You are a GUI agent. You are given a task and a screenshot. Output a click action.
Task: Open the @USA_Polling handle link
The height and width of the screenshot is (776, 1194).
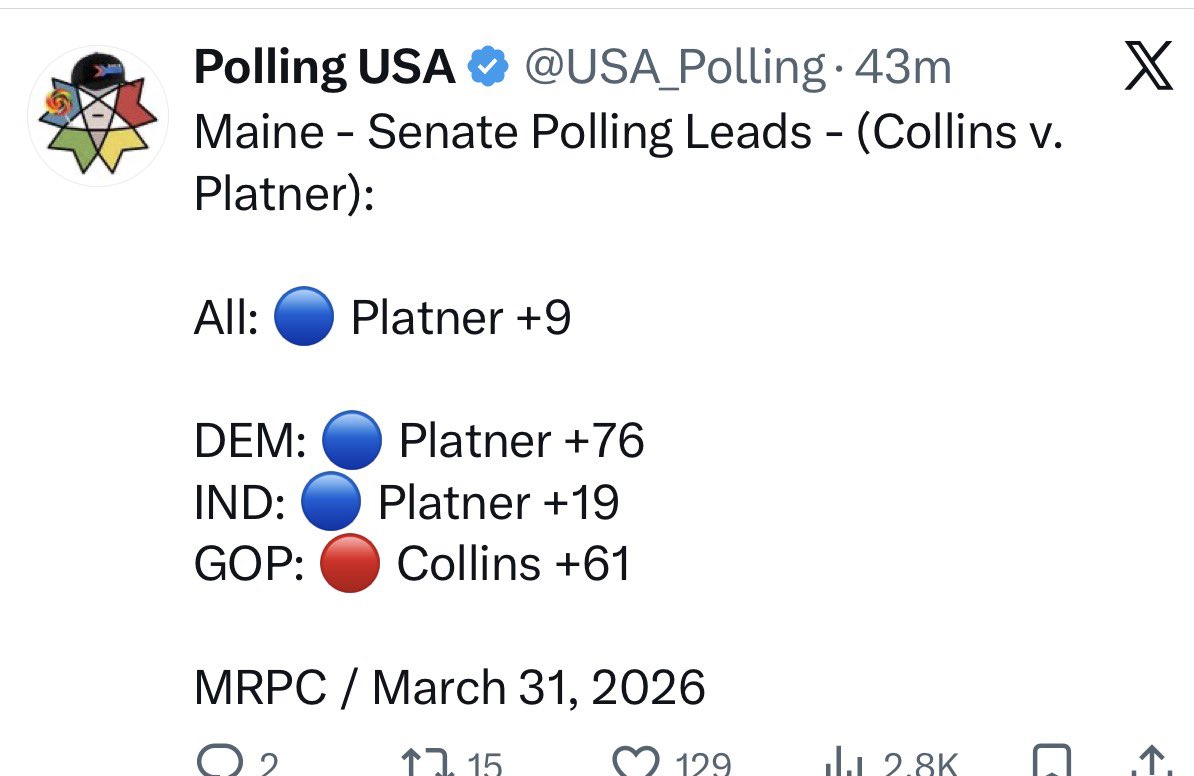(675, 68)
